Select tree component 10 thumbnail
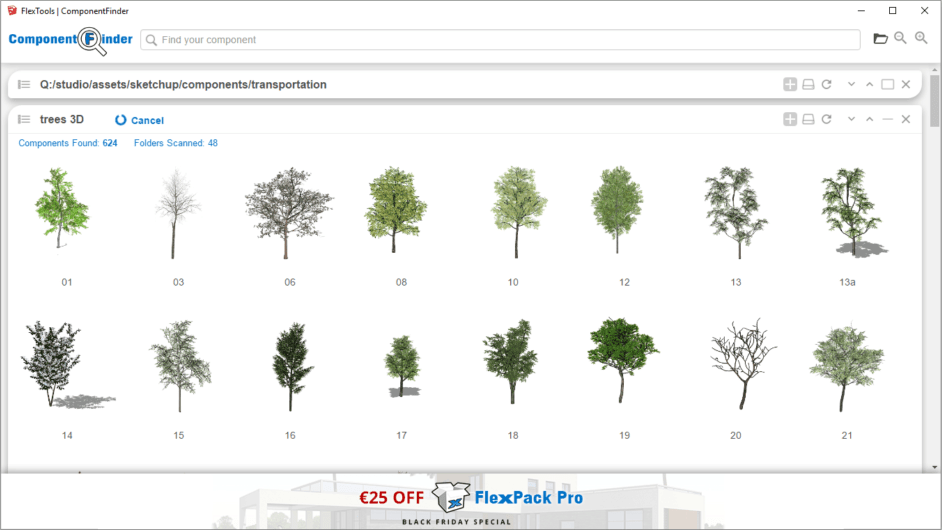 (517, 212)
